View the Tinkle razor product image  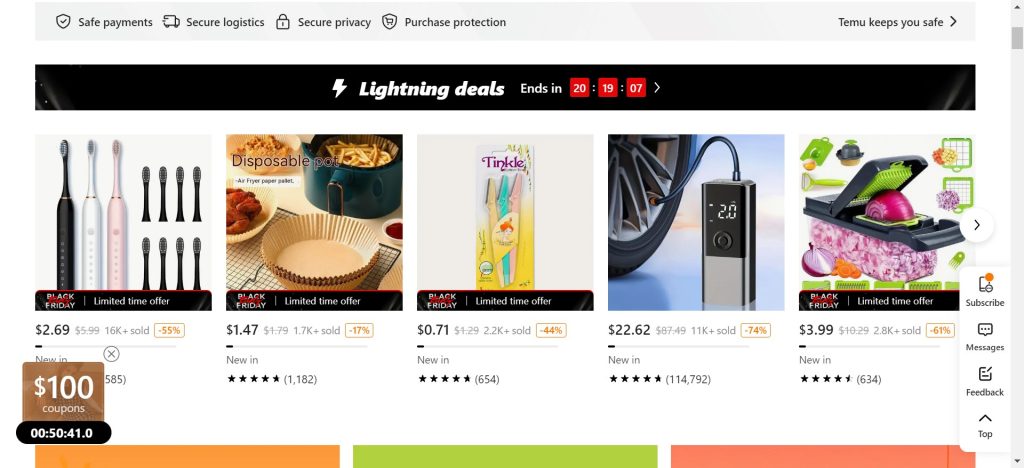point(505,222)
